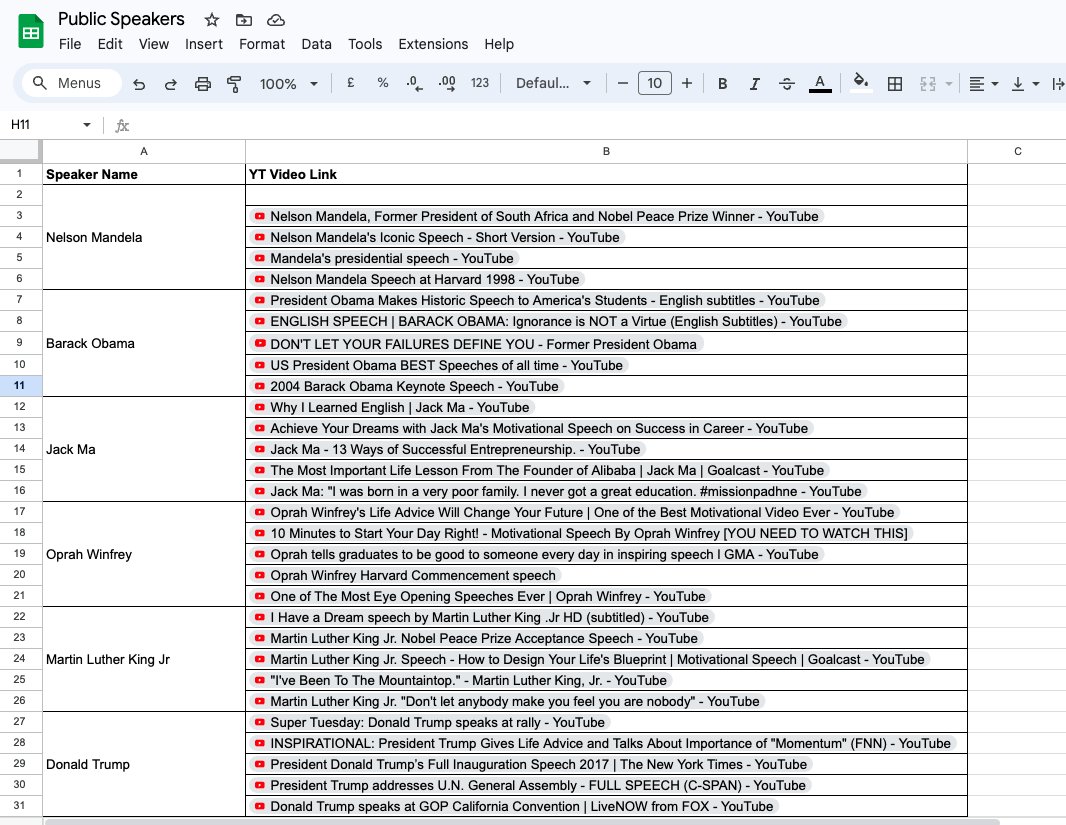Star the Public Speakers document

click(x=212, y=20)
